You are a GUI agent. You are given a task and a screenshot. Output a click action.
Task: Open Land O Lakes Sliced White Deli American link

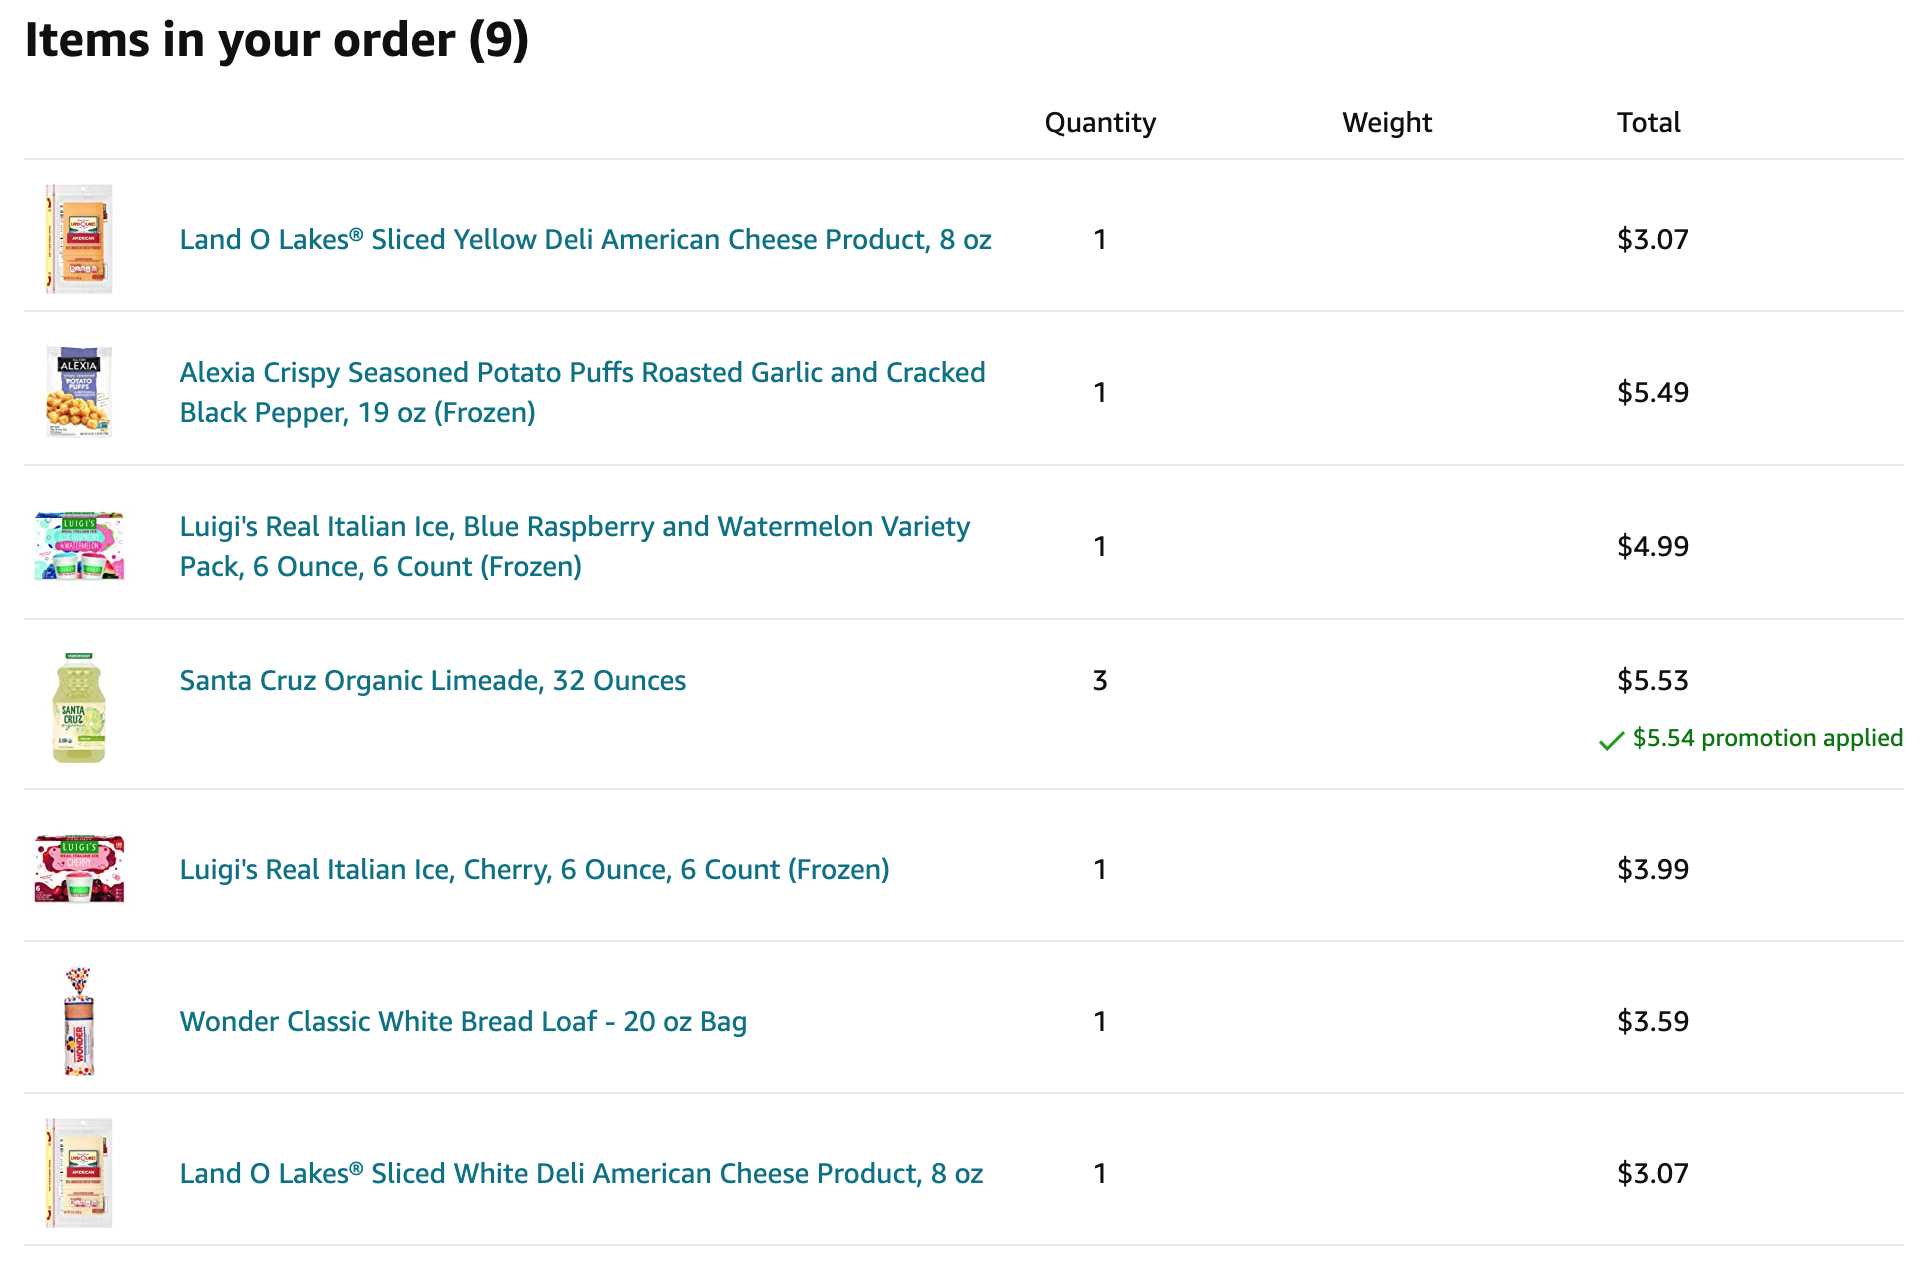[x=581, y=1174]
